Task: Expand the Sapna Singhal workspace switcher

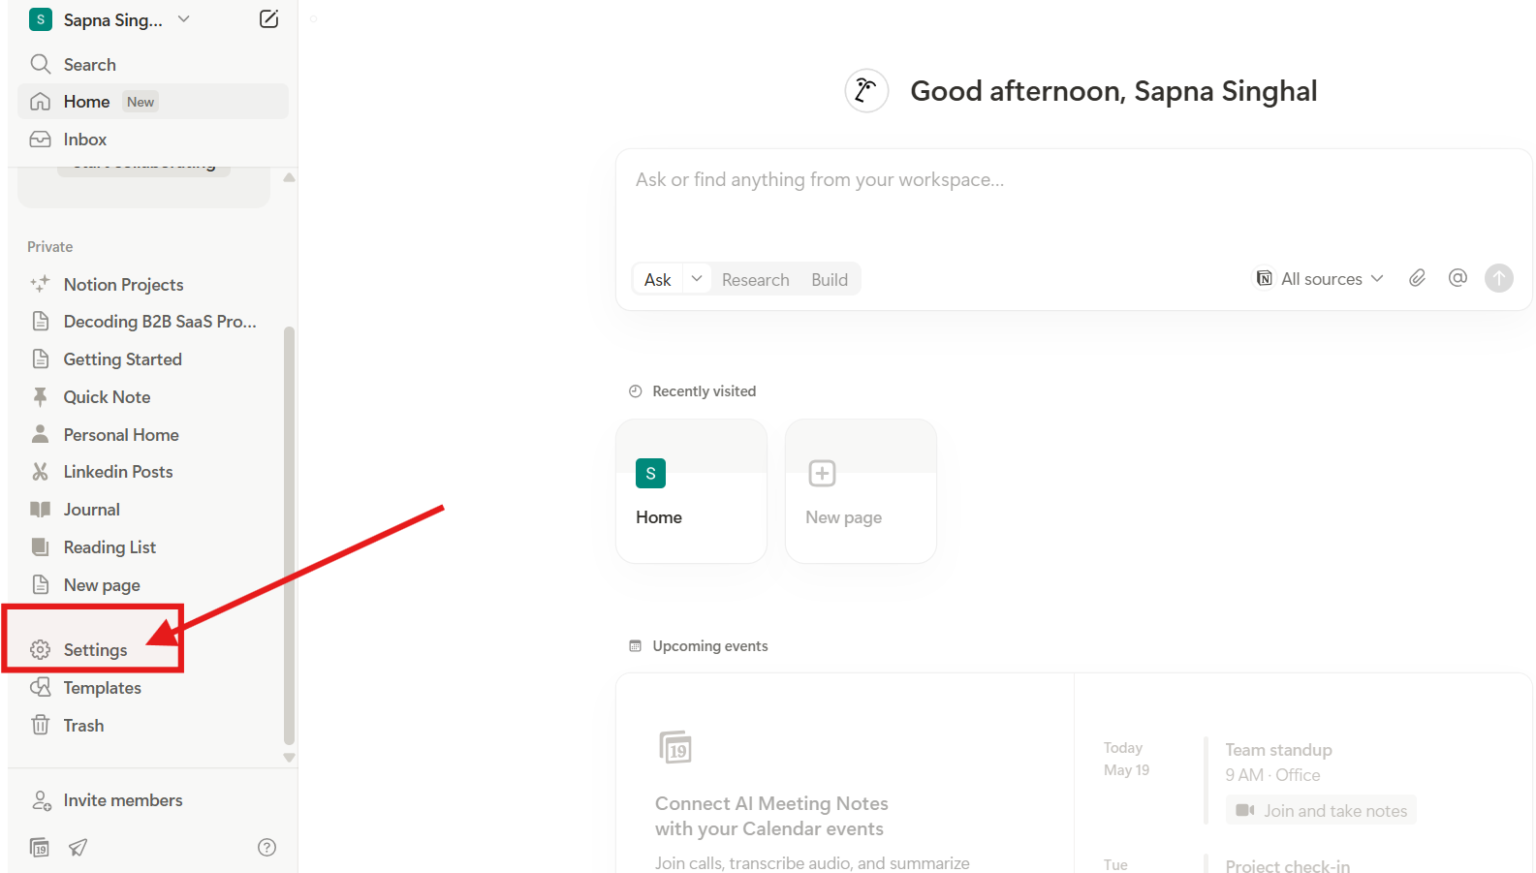Action: coord(110,19)
